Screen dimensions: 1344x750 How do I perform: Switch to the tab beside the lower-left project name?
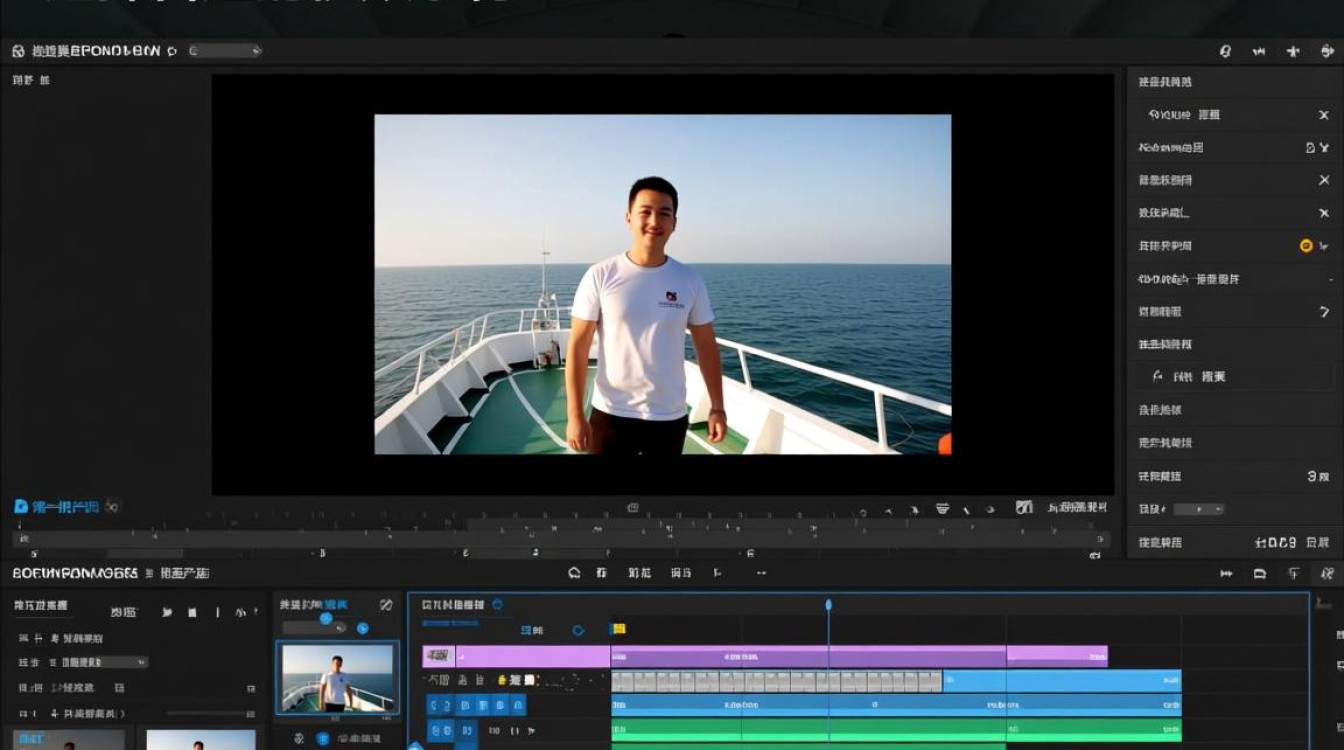184,573
